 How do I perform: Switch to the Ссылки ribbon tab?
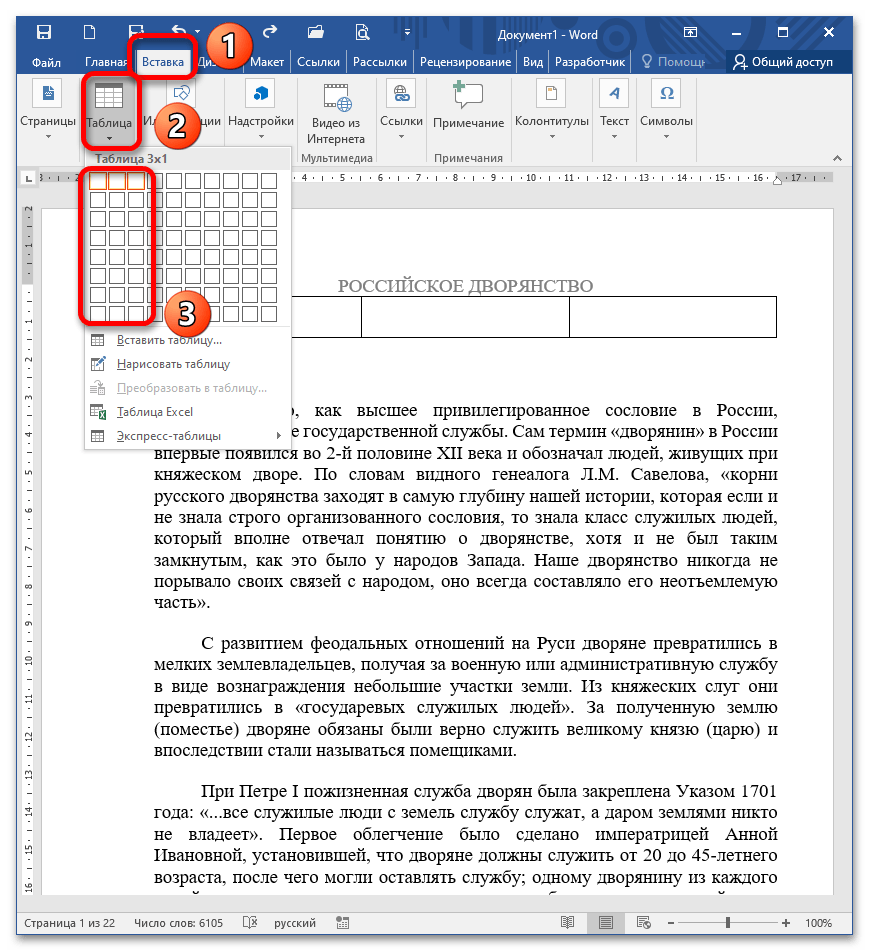click(x=318, y=62)
